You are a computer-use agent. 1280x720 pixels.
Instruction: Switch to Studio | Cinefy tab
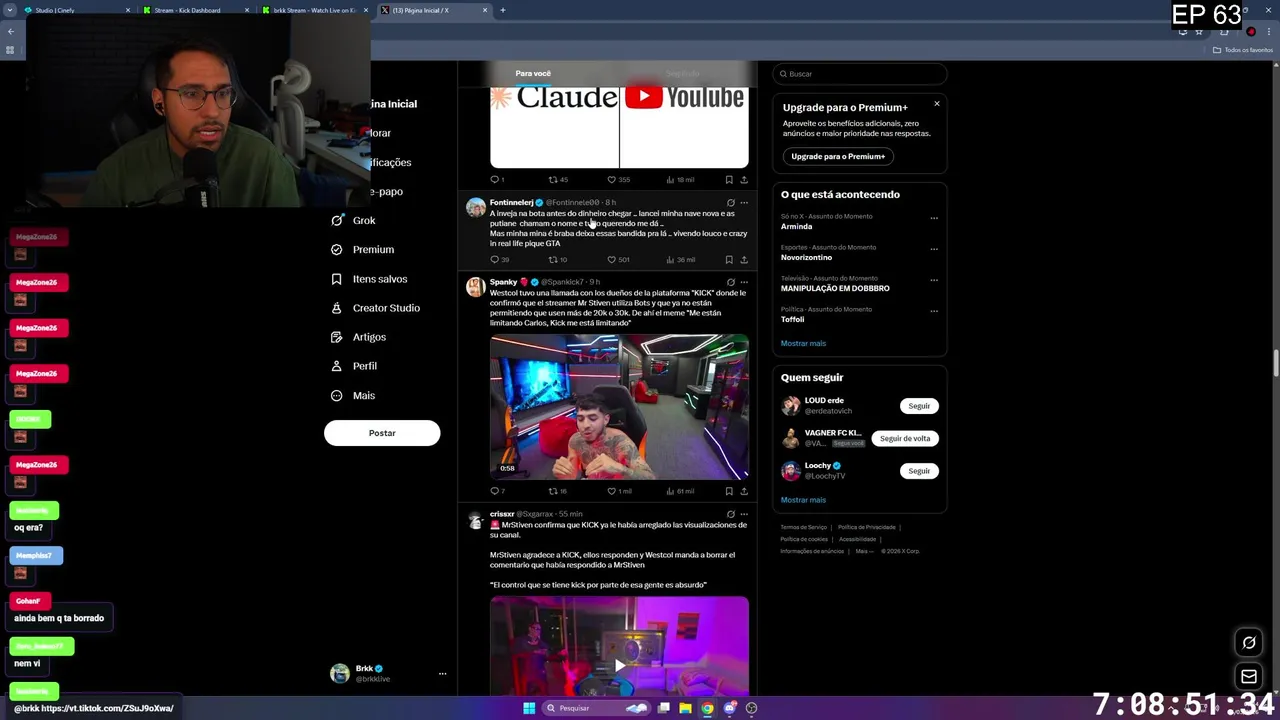(76, 10)
